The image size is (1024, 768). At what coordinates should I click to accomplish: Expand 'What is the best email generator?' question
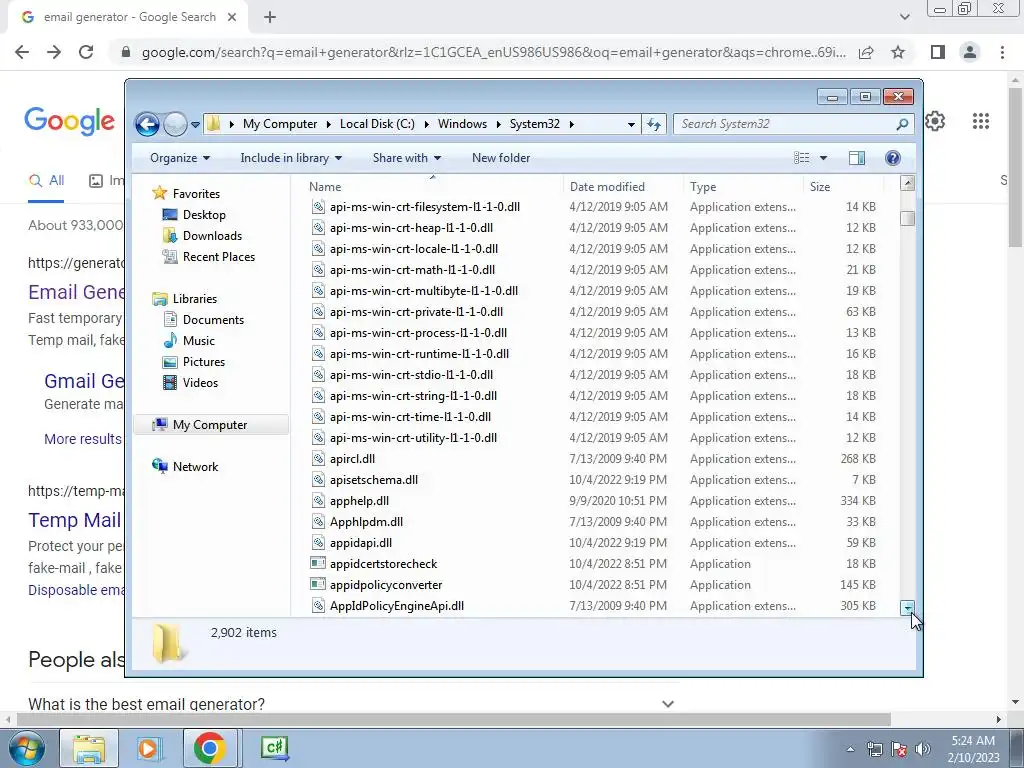[667, 704]
